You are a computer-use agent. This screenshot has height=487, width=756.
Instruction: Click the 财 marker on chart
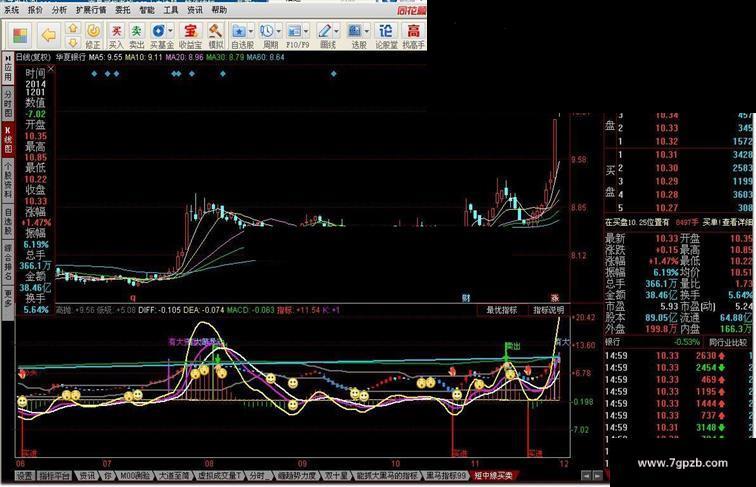point(466,298)
